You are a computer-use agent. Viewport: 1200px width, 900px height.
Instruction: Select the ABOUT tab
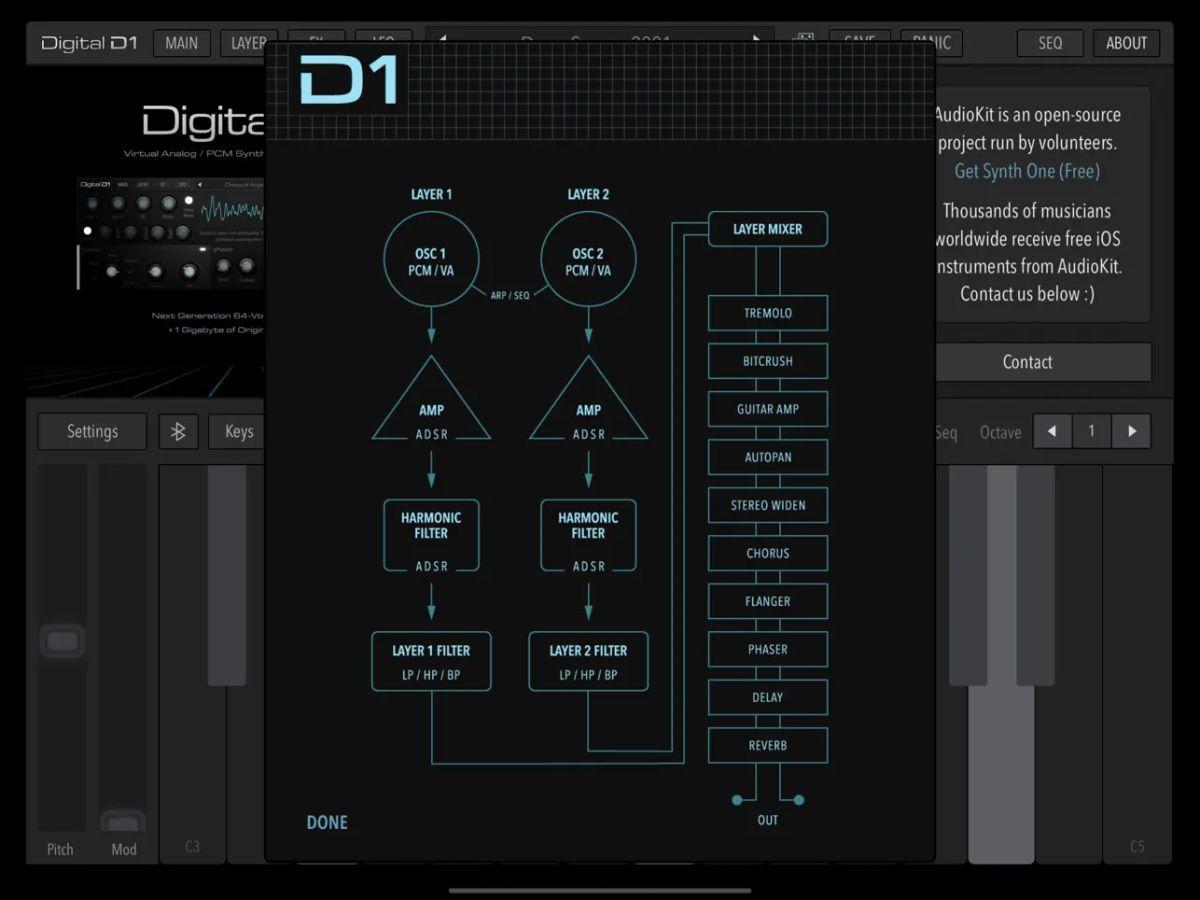(1126, 43)
